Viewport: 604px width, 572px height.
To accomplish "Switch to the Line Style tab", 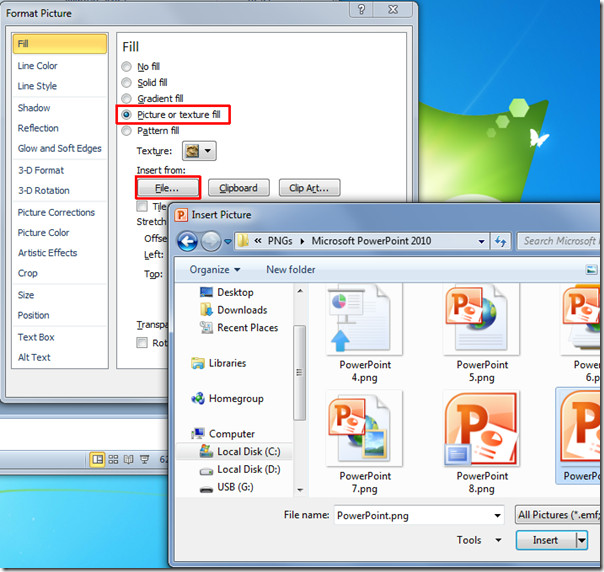I will coord(37,86).
